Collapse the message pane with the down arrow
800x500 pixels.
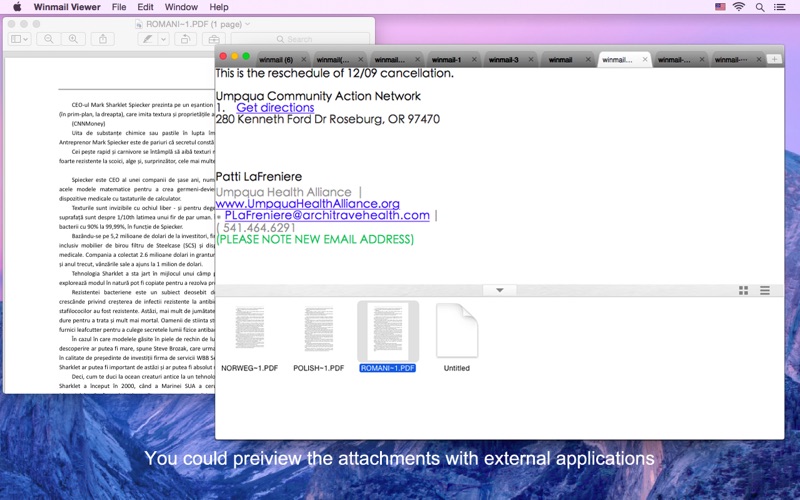(500, 290)
